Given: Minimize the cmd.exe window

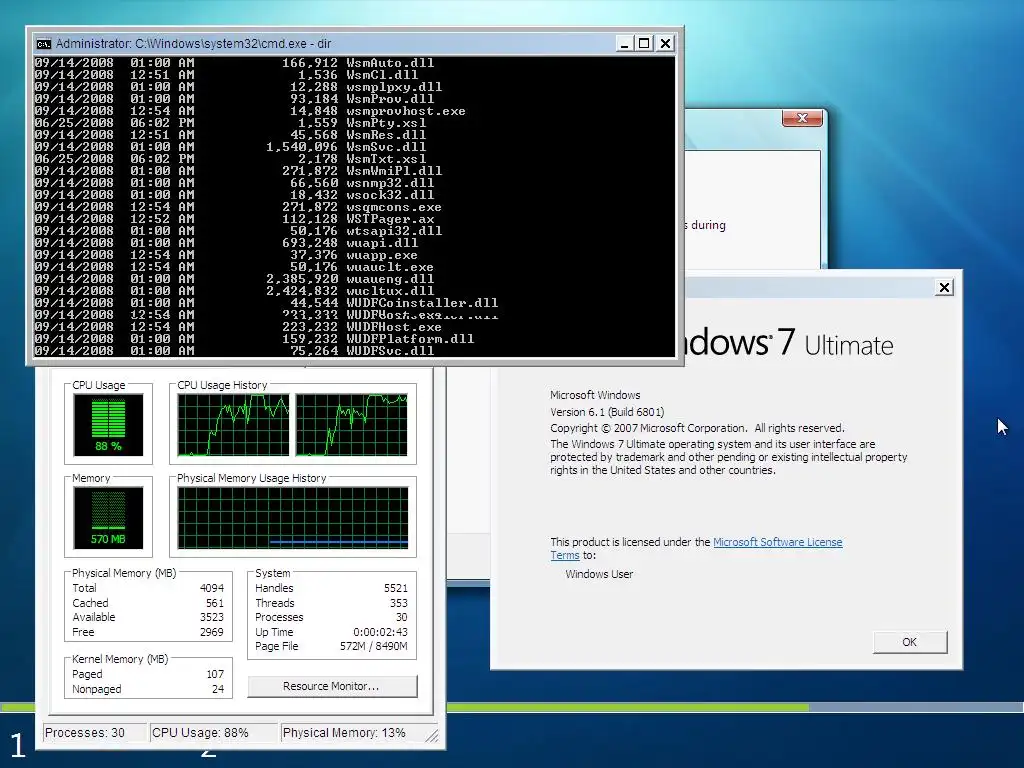Looking at the screenshot, I should coord(625,44).
